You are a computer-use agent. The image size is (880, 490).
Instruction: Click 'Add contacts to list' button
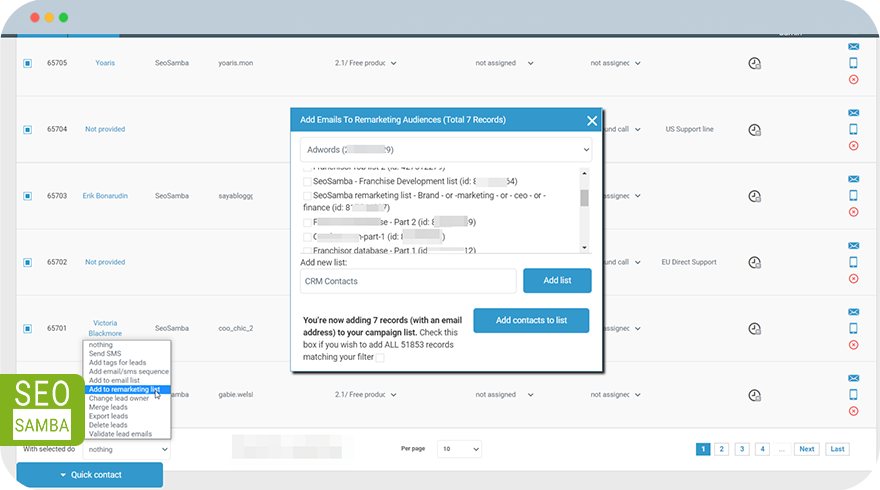[x=531, y=320]
